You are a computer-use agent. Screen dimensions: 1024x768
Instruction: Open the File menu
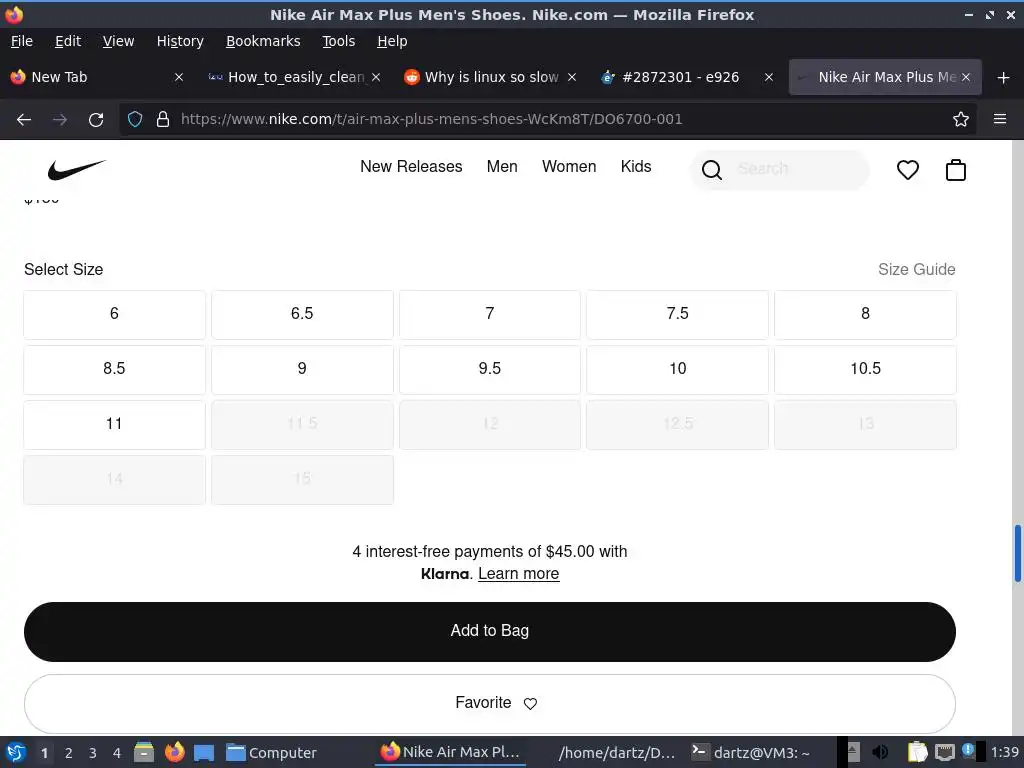[x=22, y=41]
